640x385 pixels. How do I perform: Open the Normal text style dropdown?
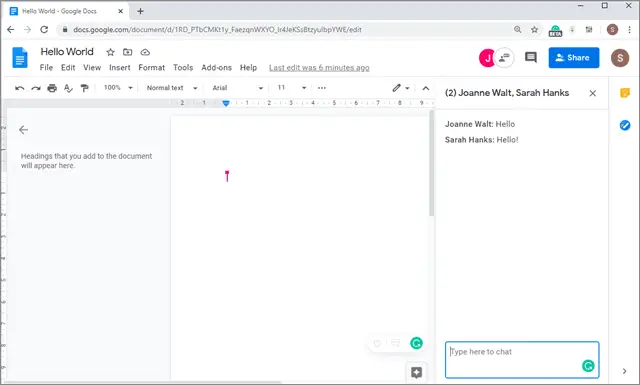tap(172, 88)
